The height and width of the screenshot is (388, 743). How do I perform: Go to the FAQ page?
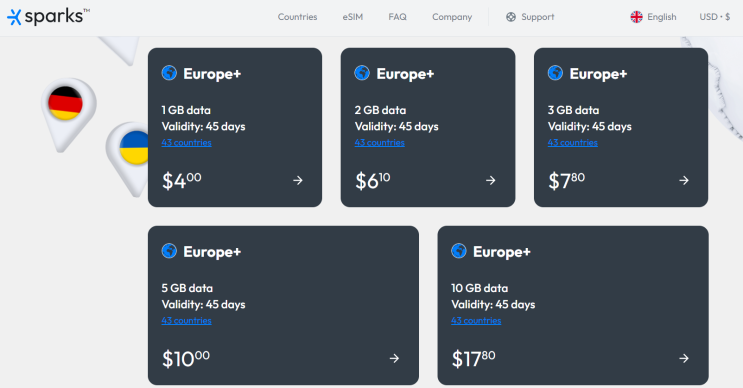397,17
